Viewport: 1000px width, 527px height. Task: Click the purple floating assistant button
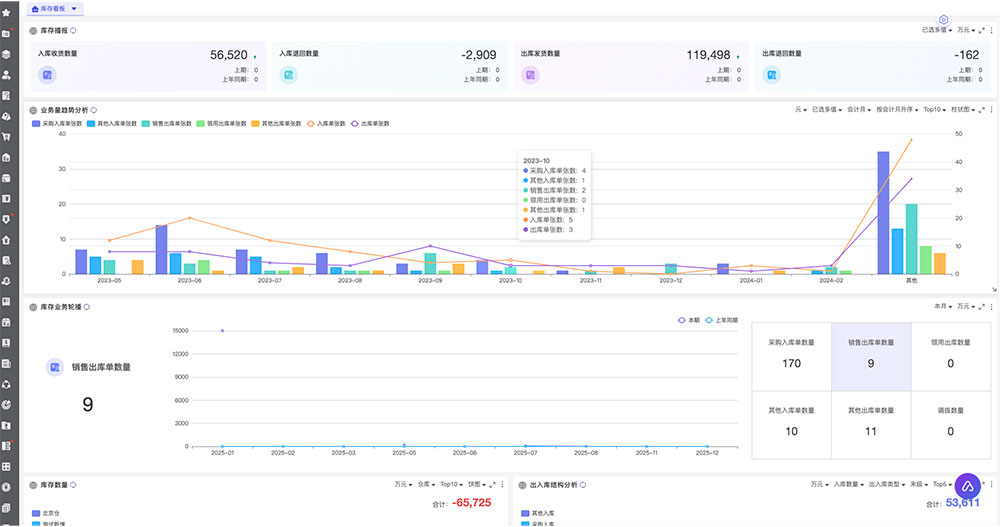pos(969,487)
